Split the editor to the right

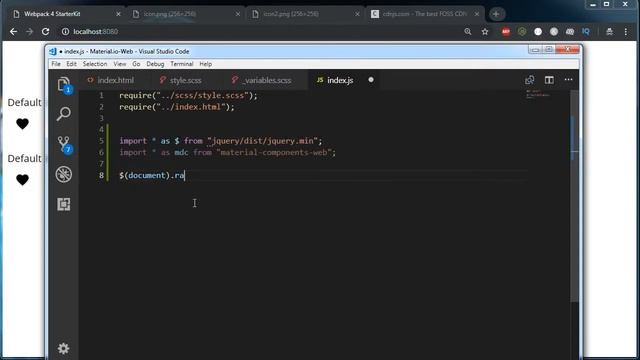[x=549, y=80]
